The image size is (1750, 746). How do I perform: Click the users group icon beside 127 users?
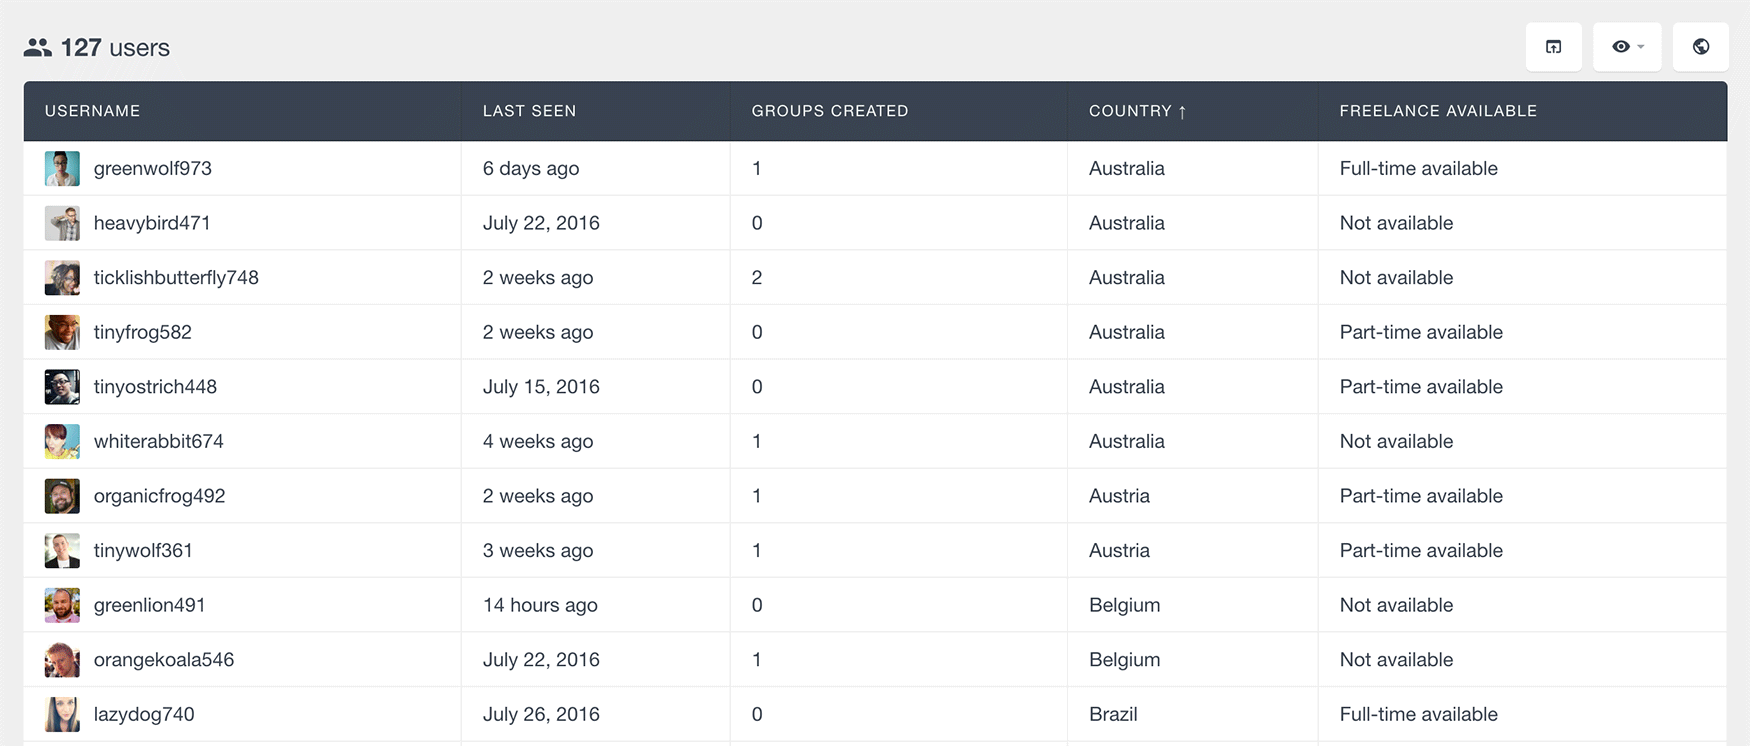click(x=38, y=47)
